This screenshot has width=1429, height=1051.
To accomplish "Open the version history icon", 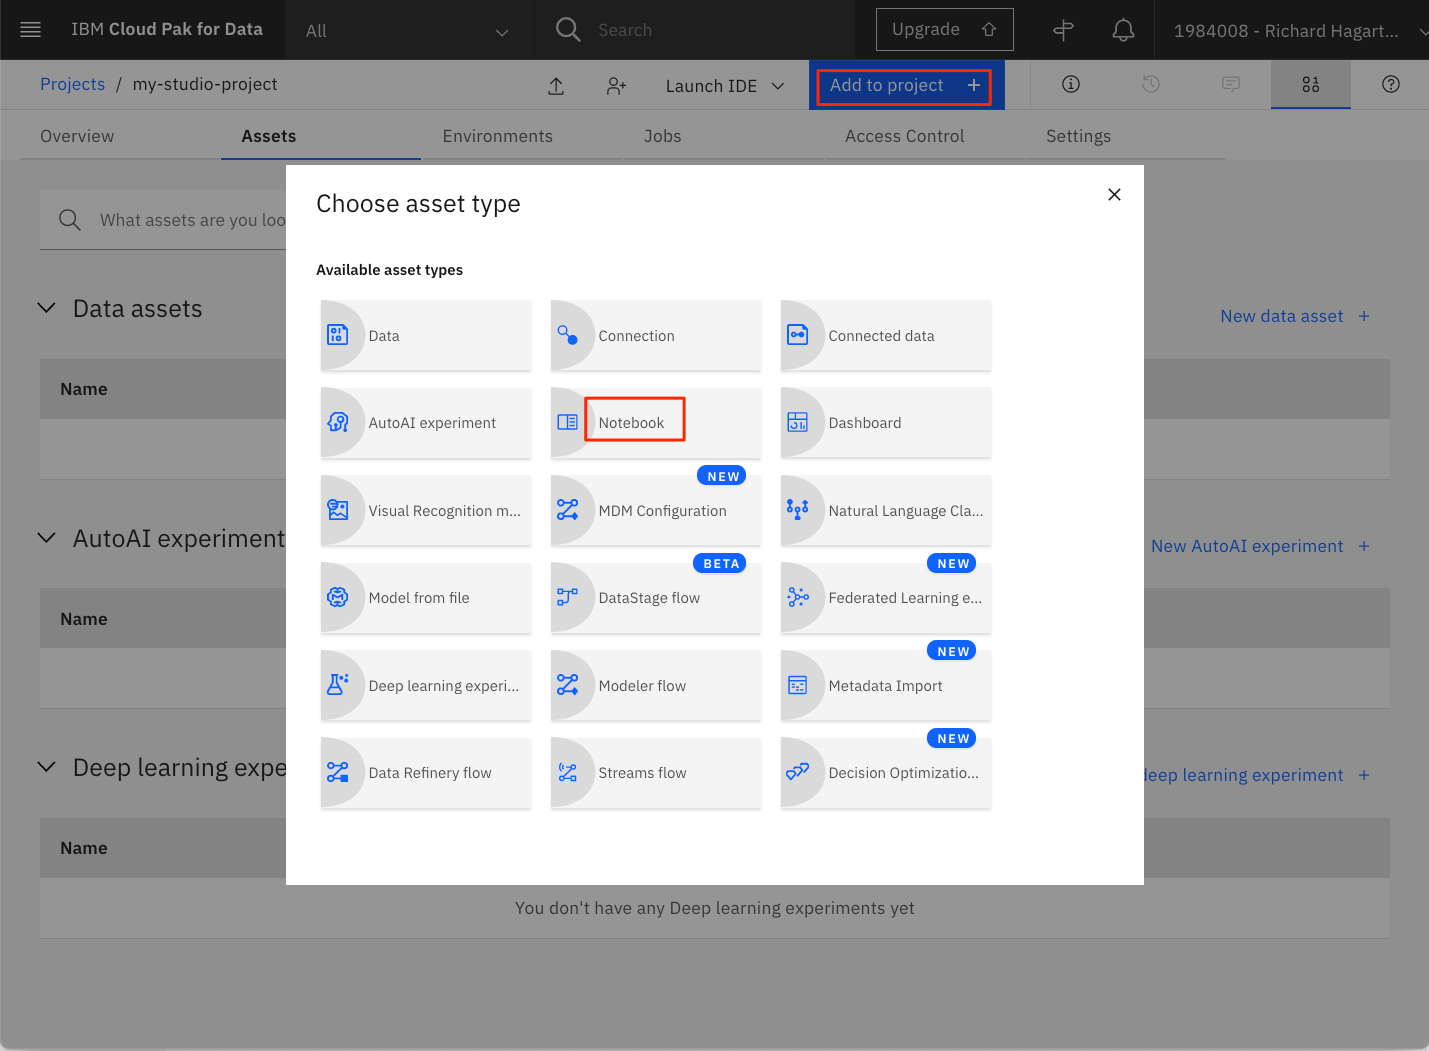I will (1151, 84).
